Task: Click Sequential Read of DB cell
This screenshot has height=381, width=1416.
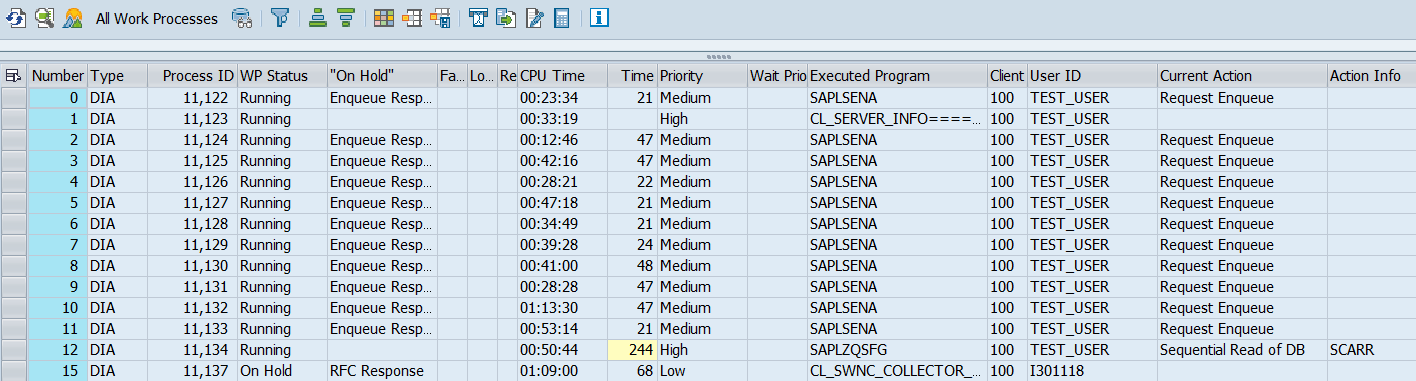Action: point(1242,350)
